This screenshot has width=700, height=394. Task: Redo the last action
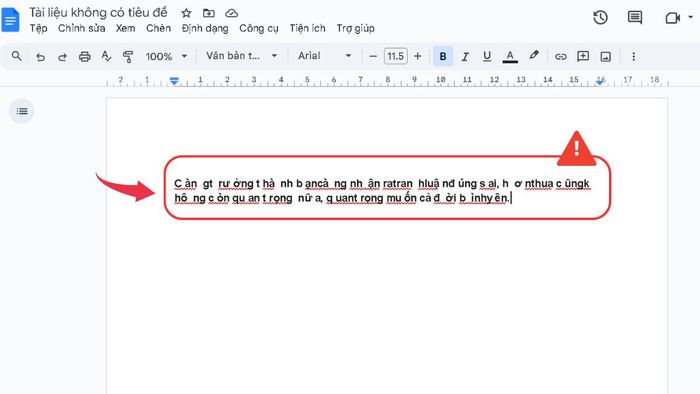pos(62,57)
